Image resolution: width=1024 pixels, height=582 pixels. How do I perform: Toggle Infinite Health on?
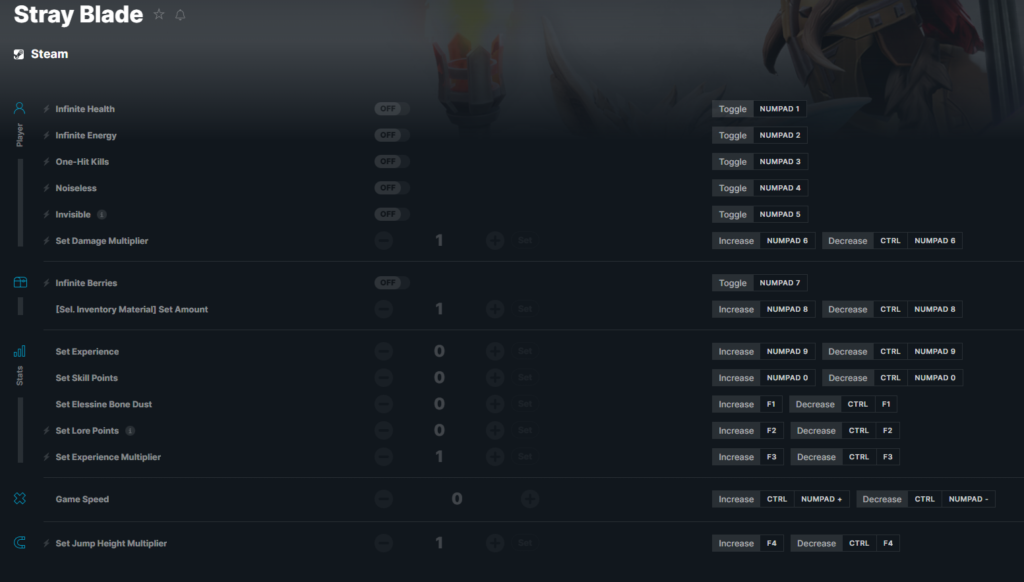pyautogui.click(x=392, y=109)
